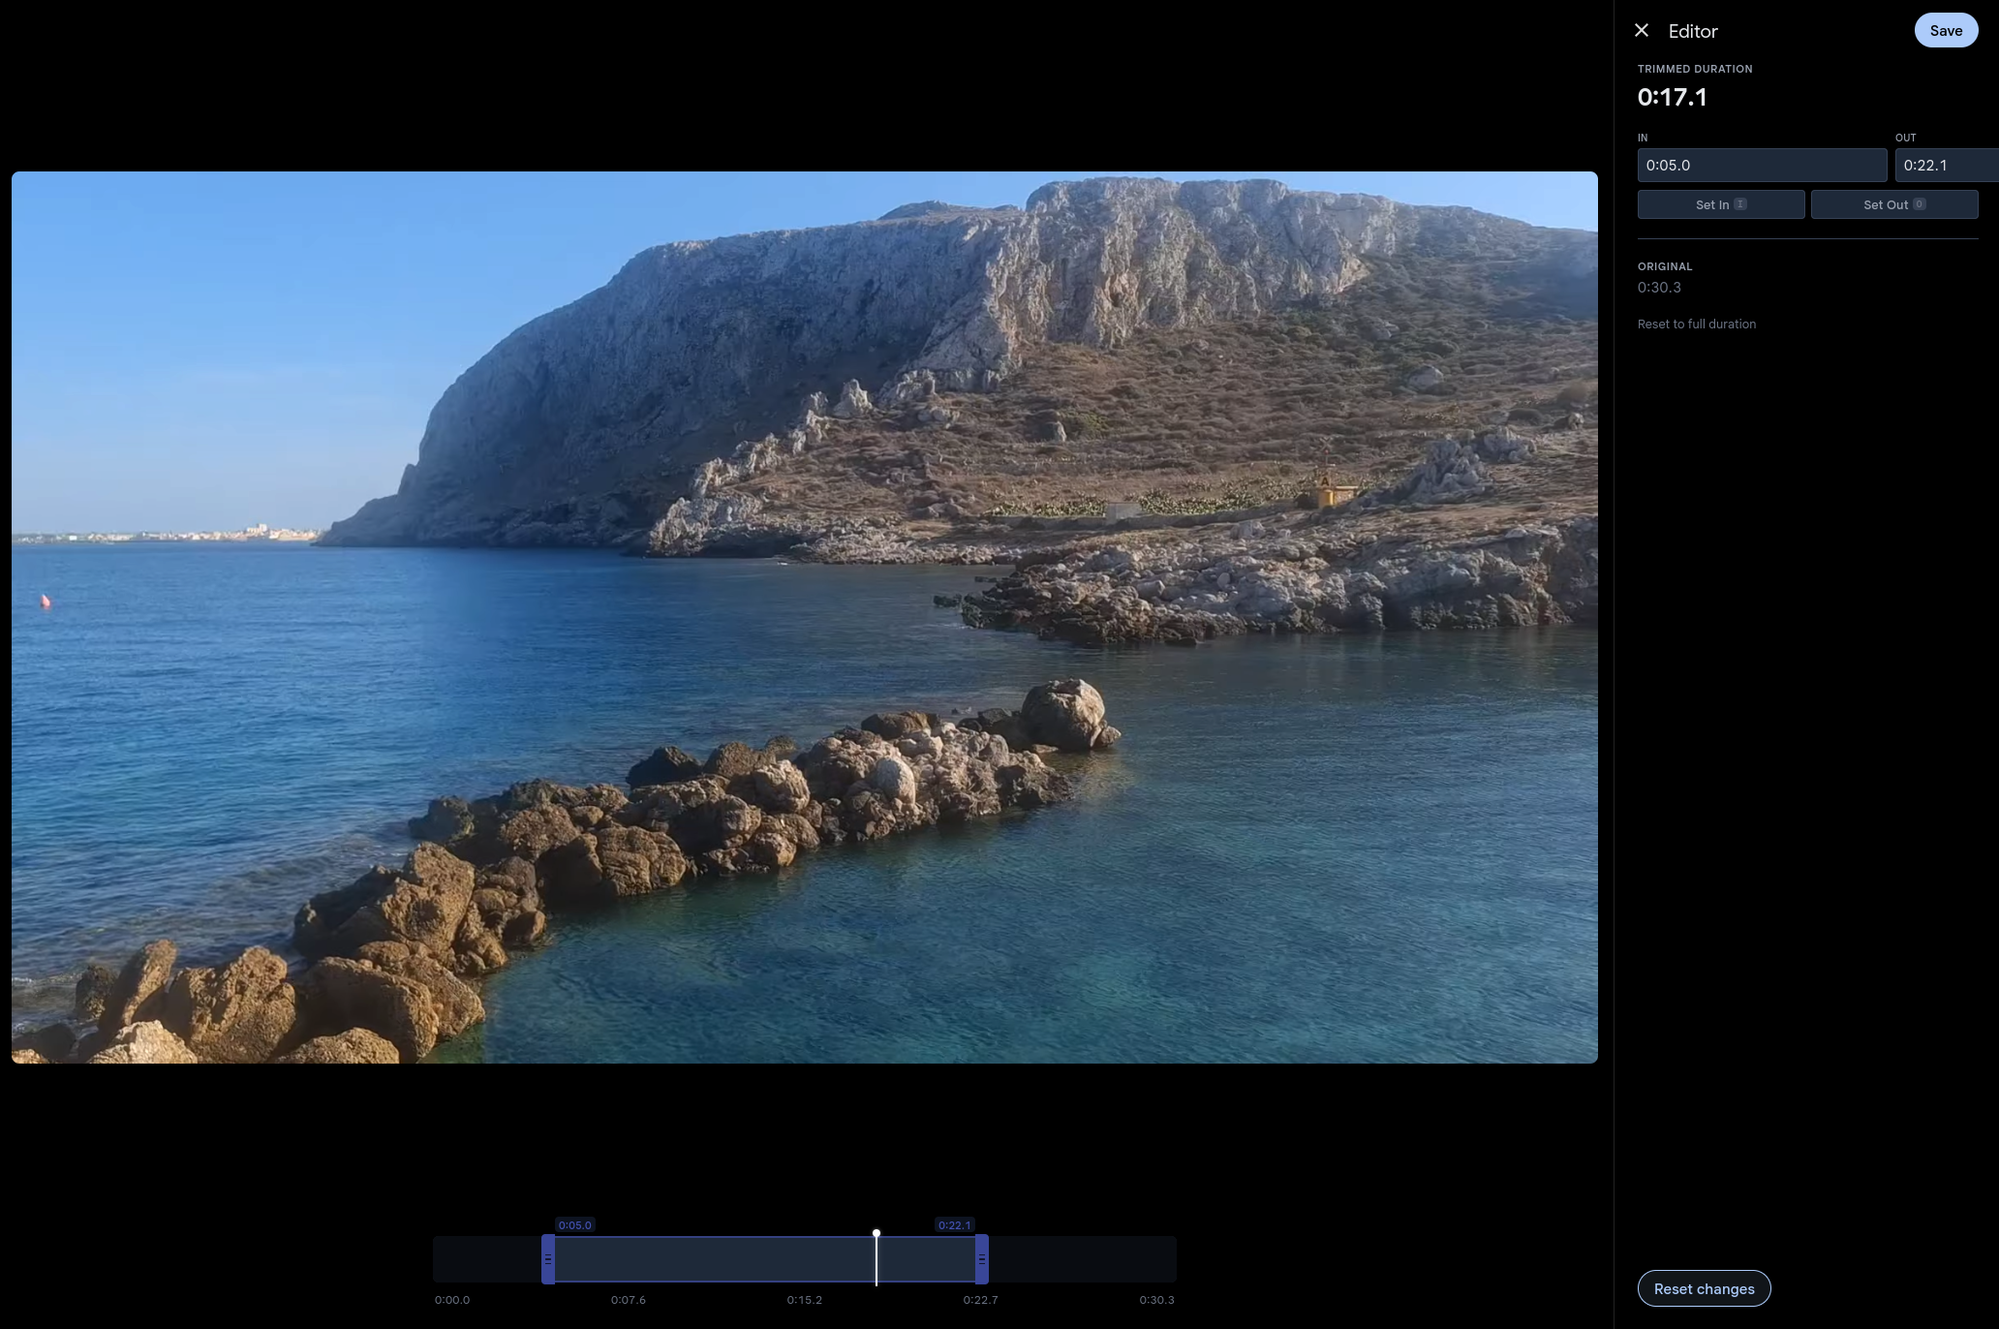Click the 0:00.0 timestamp label
The image size is (1999, 1329).
(452, 1299)
